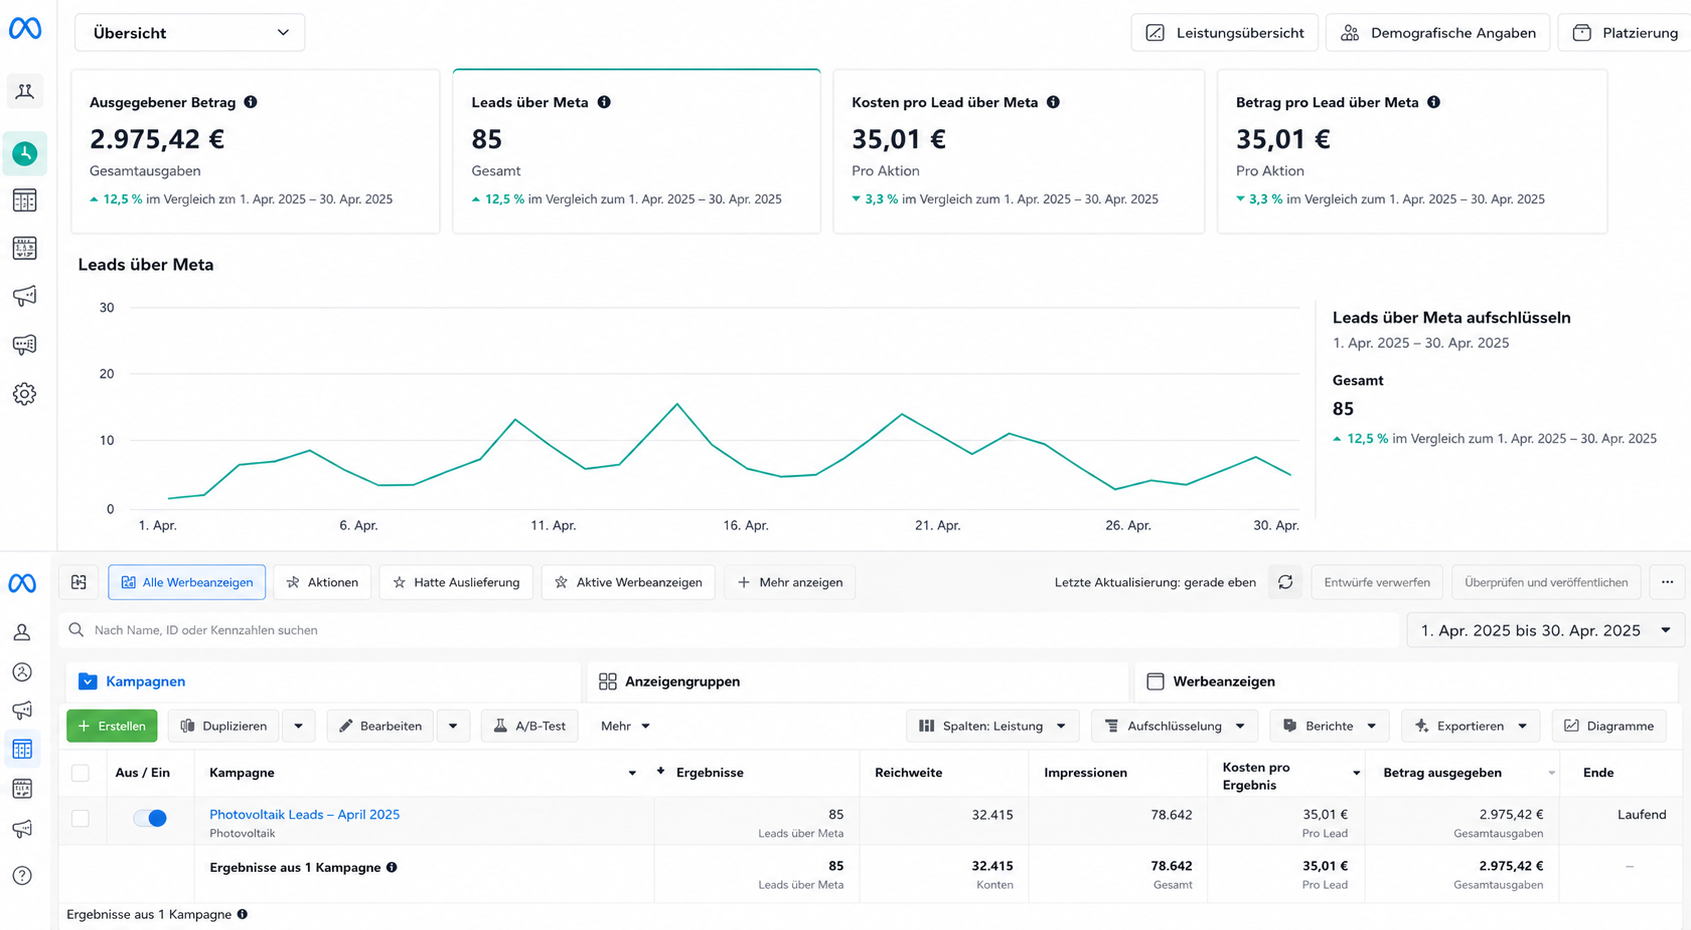Click the Meta logo in the lower Ads Manager
The image size is (1691, 930).
tap(22, 583)
